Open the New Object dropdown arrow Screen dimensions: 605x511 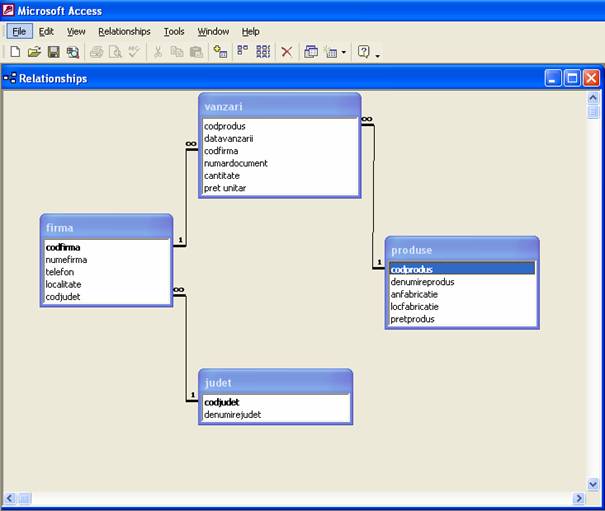(344, 52)
